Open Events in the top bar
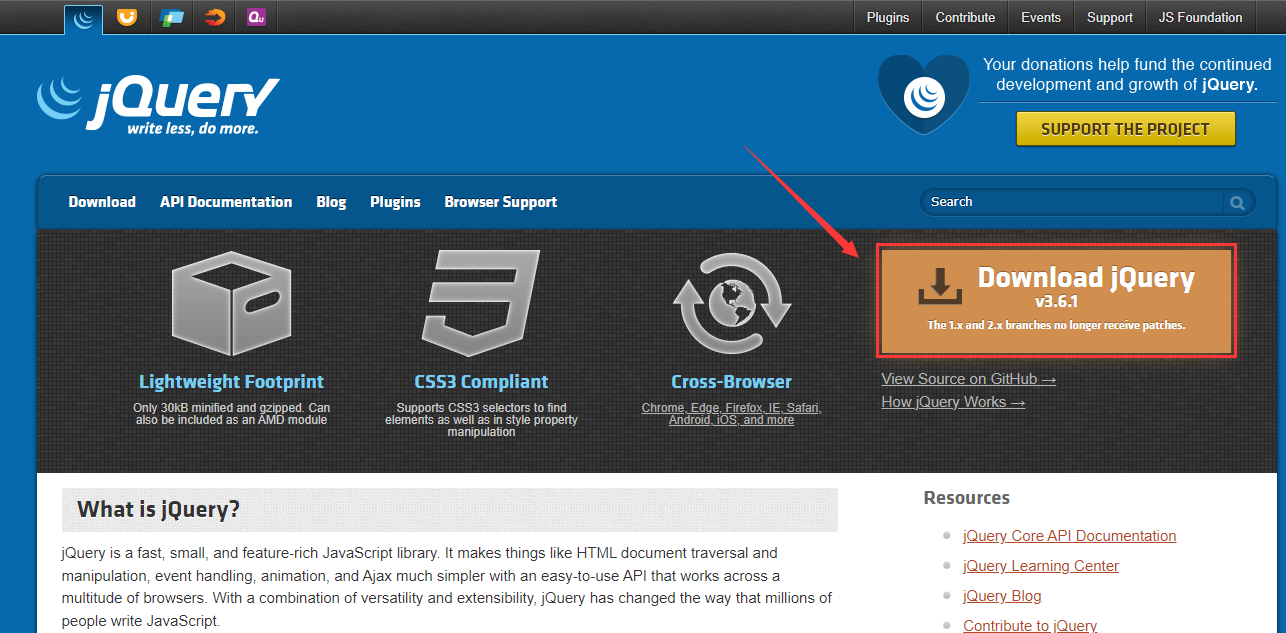Image resolution: width=1286 pixels, height=633 pixels. 1041,17
